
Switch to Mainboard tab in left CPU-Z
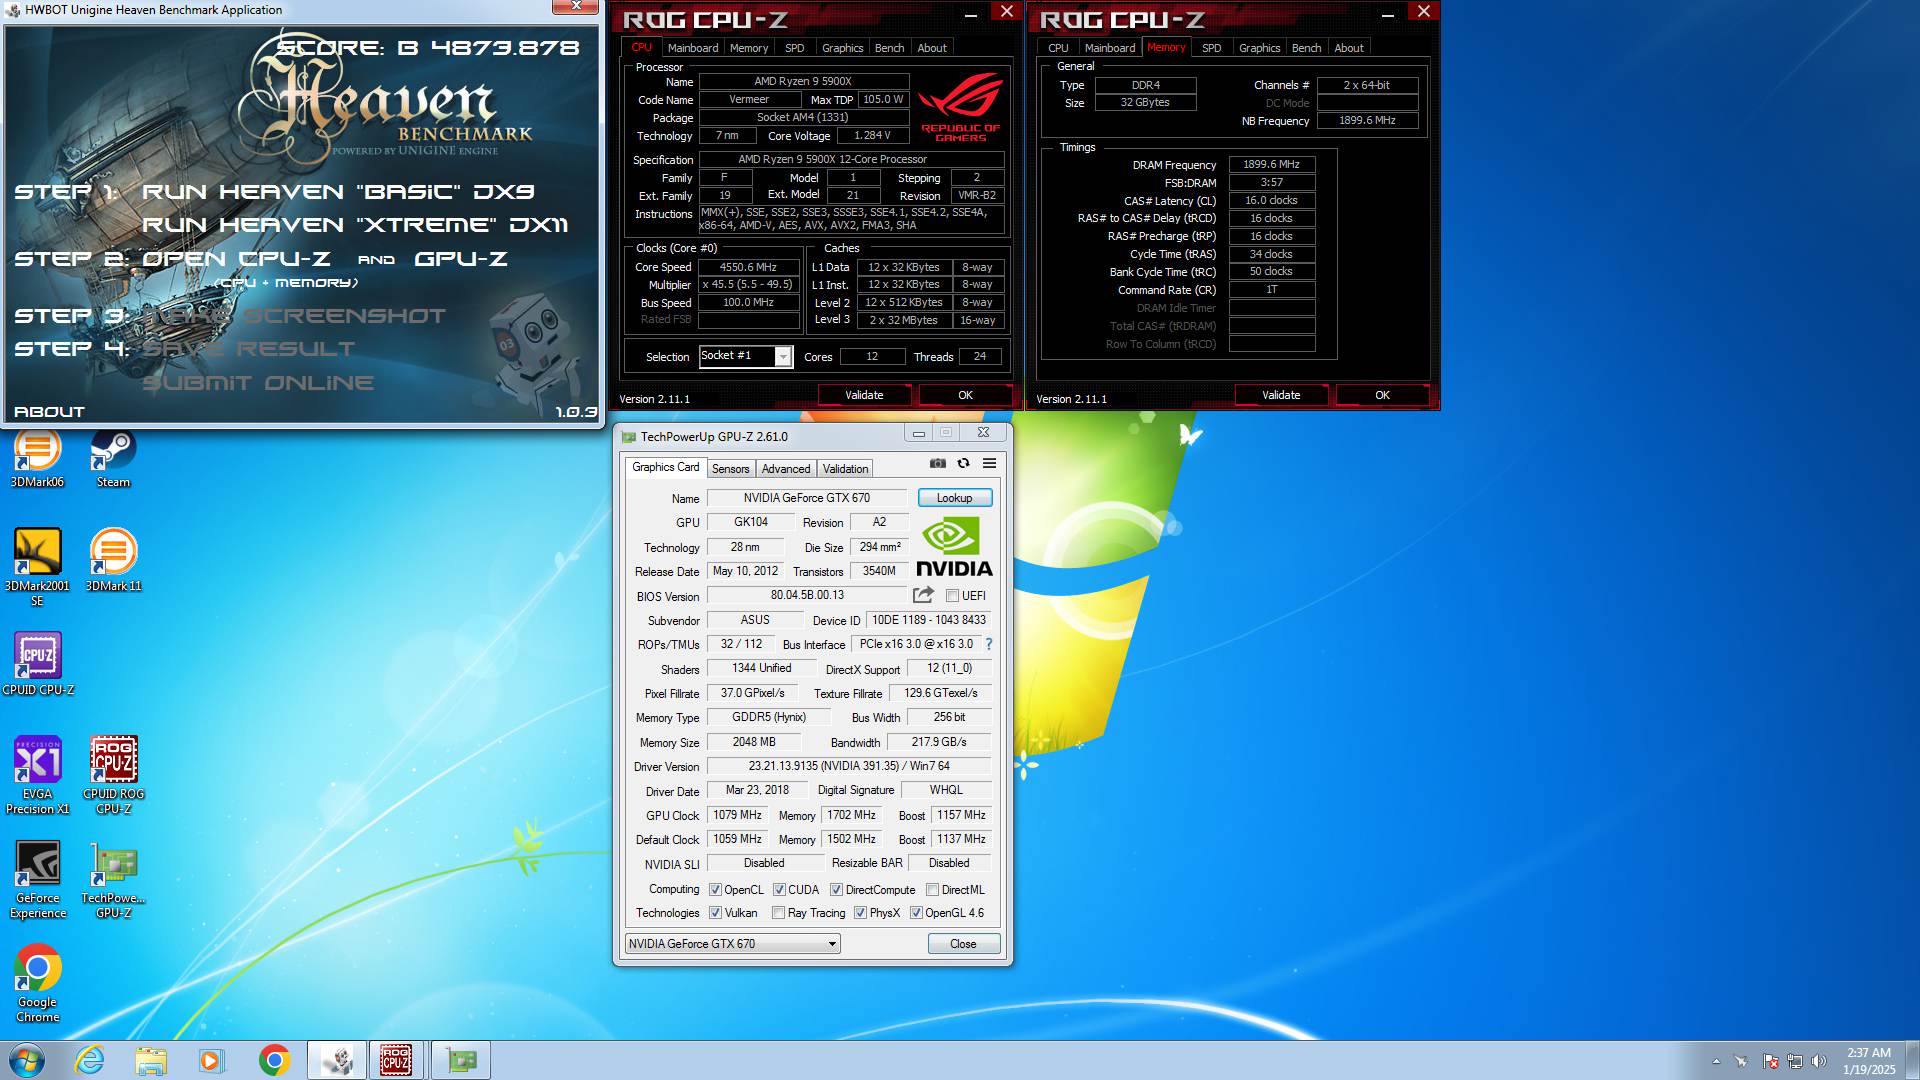693,48
